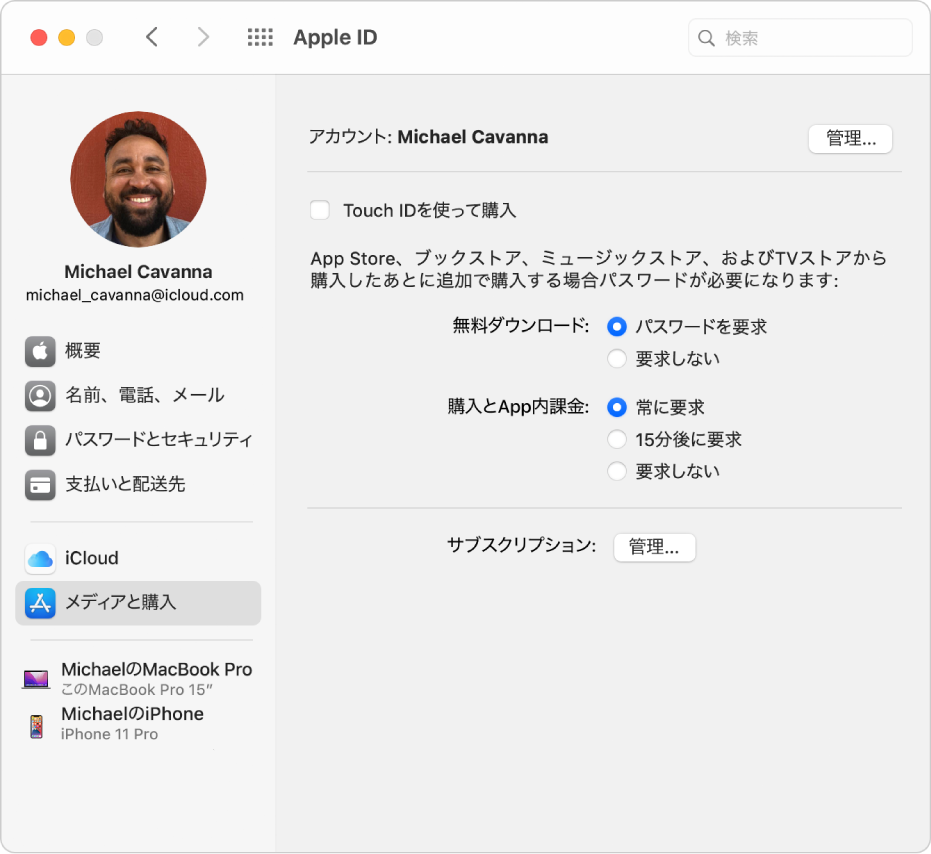Open the show all preferences grid icon
Screen dimensions: 931x854
[x=259, y=37]
